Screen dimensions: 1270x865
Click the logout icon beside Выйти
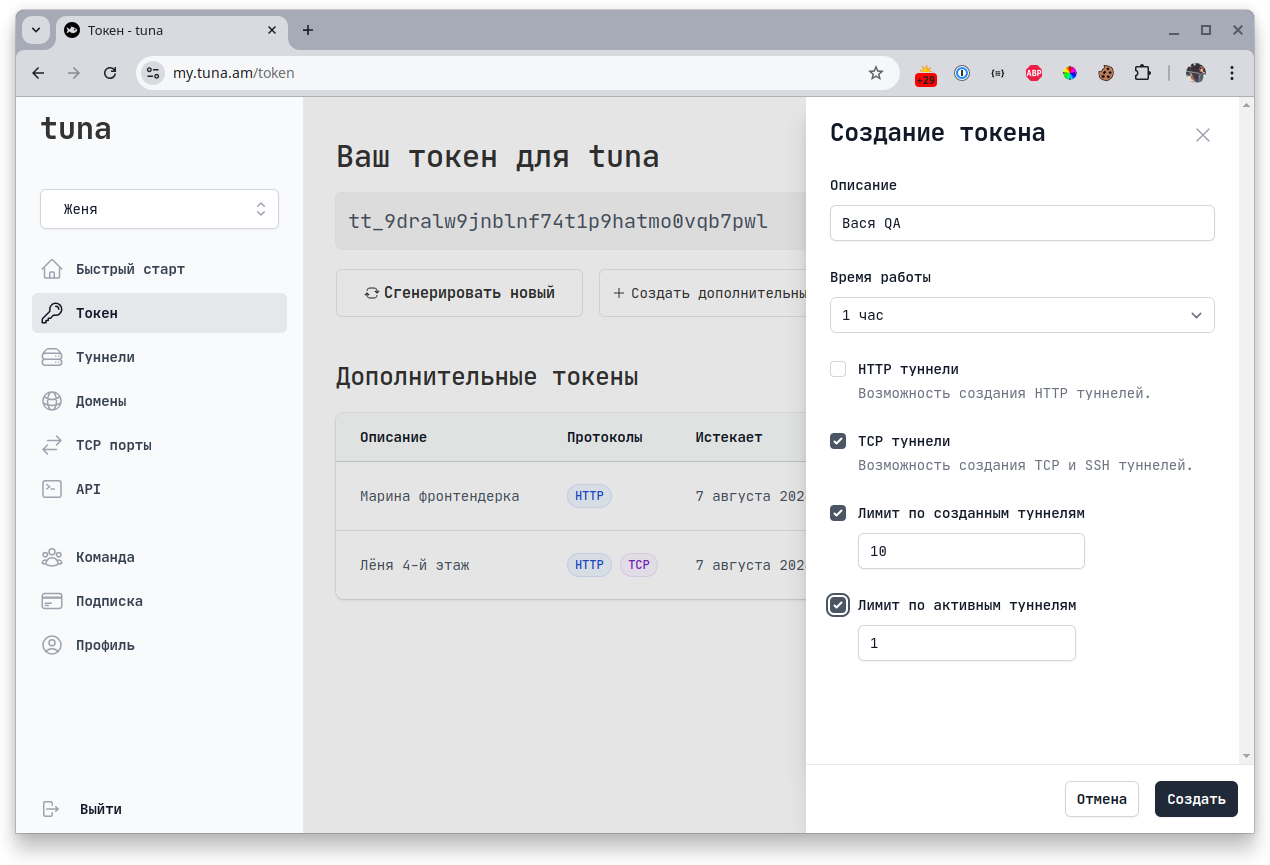coord(51,809)
